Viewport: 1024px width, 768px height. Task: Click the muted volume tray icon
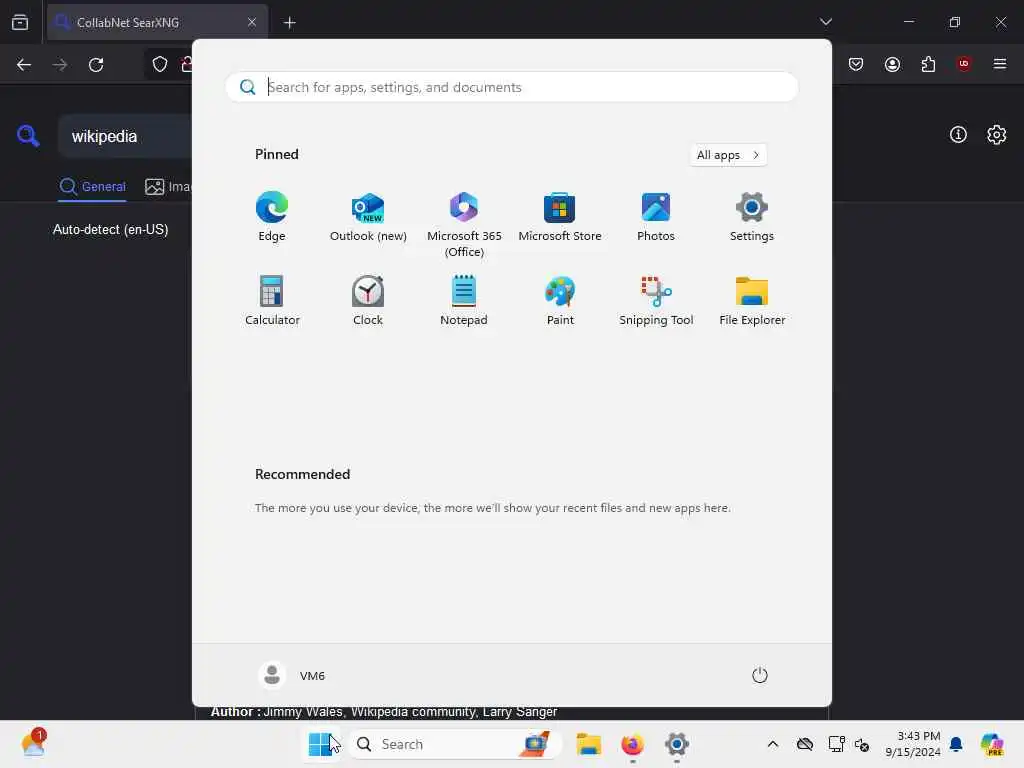(x=861, y=744)
